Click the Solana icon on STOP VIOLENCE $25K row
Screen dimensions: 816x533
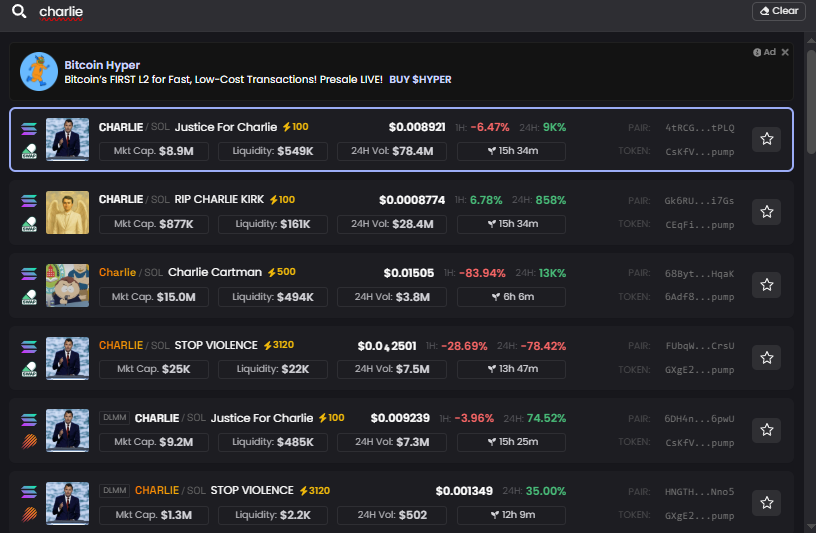tap(29, 346)
